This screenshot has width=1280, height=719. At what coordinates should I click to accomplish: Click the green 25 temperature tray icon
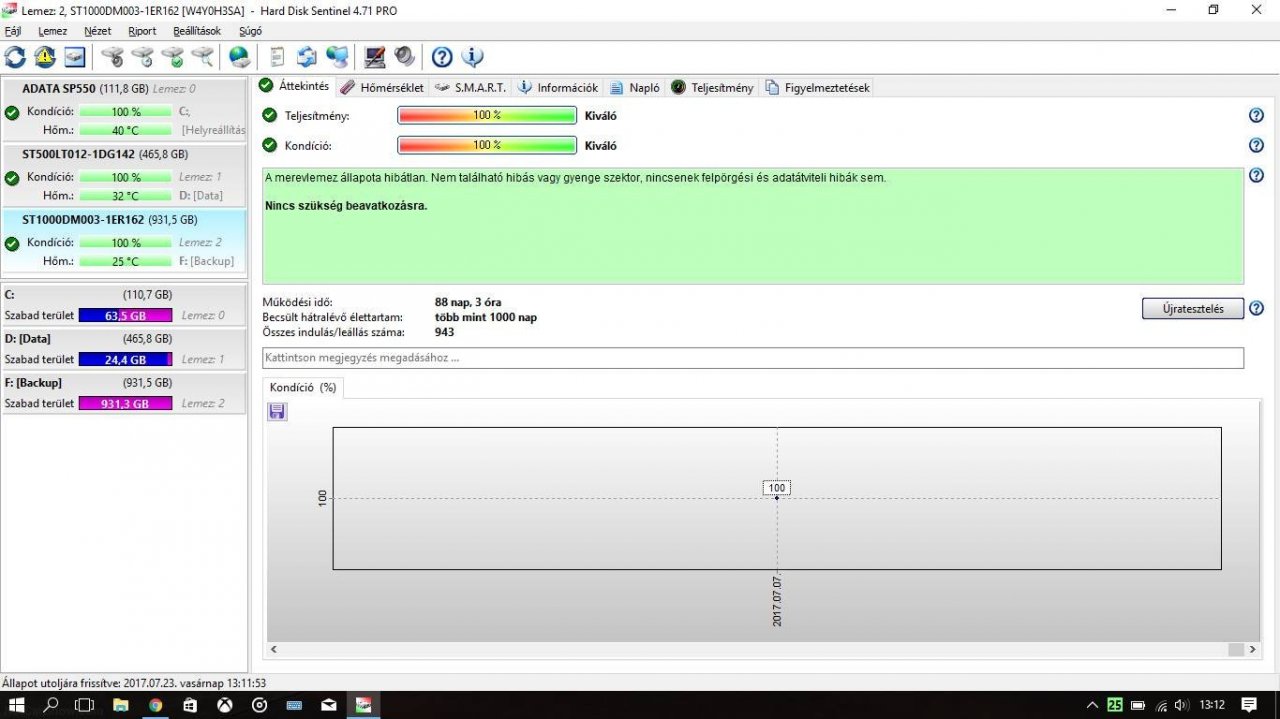coord(1115,705)
